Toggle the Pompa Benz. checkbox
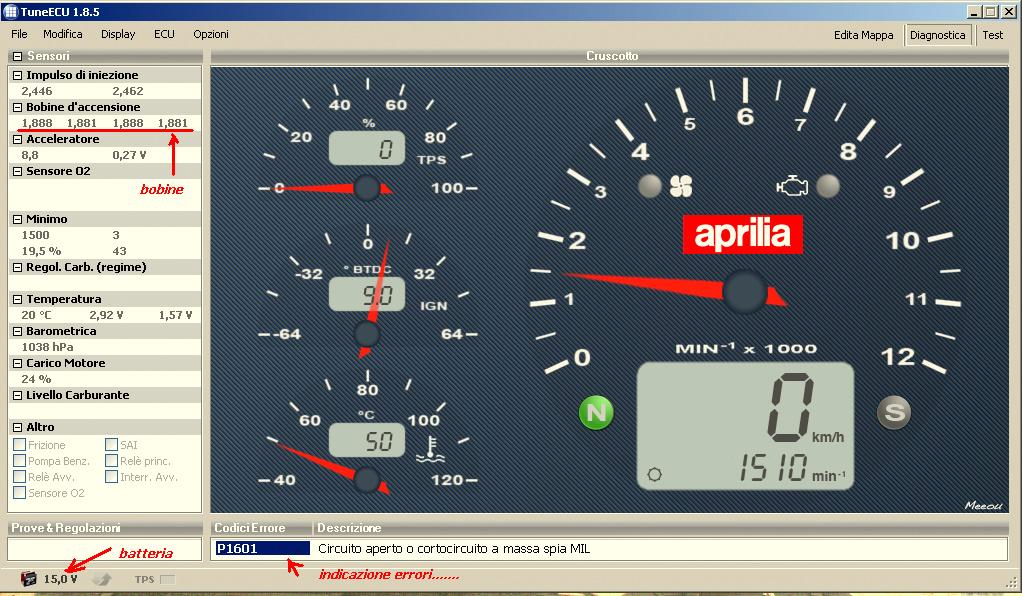Image resolution: width=1022 pixels, height=596 pixels. (20, 460)
